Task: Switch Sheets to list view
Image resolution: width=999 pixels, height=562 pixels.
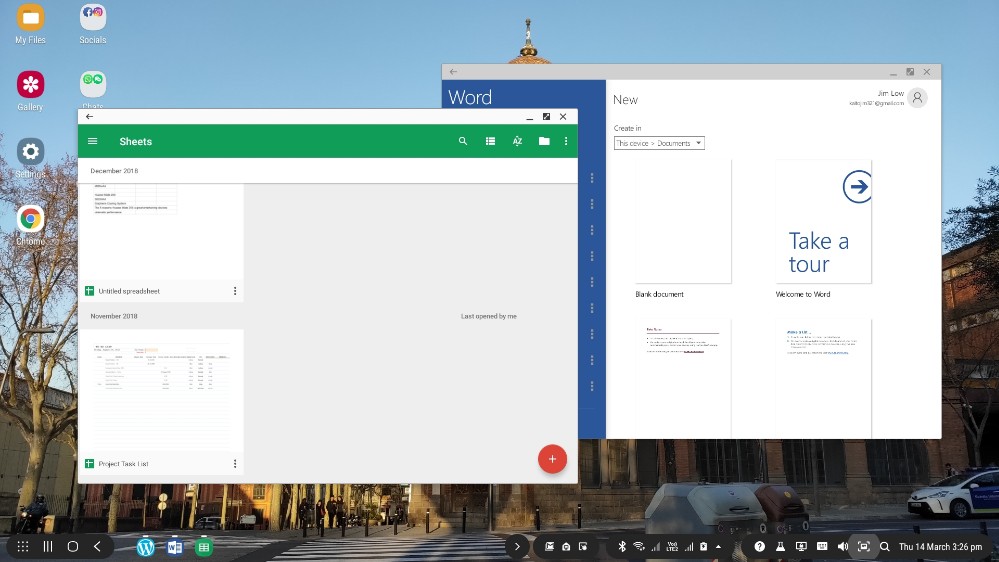Action: [x=491, y=141]
